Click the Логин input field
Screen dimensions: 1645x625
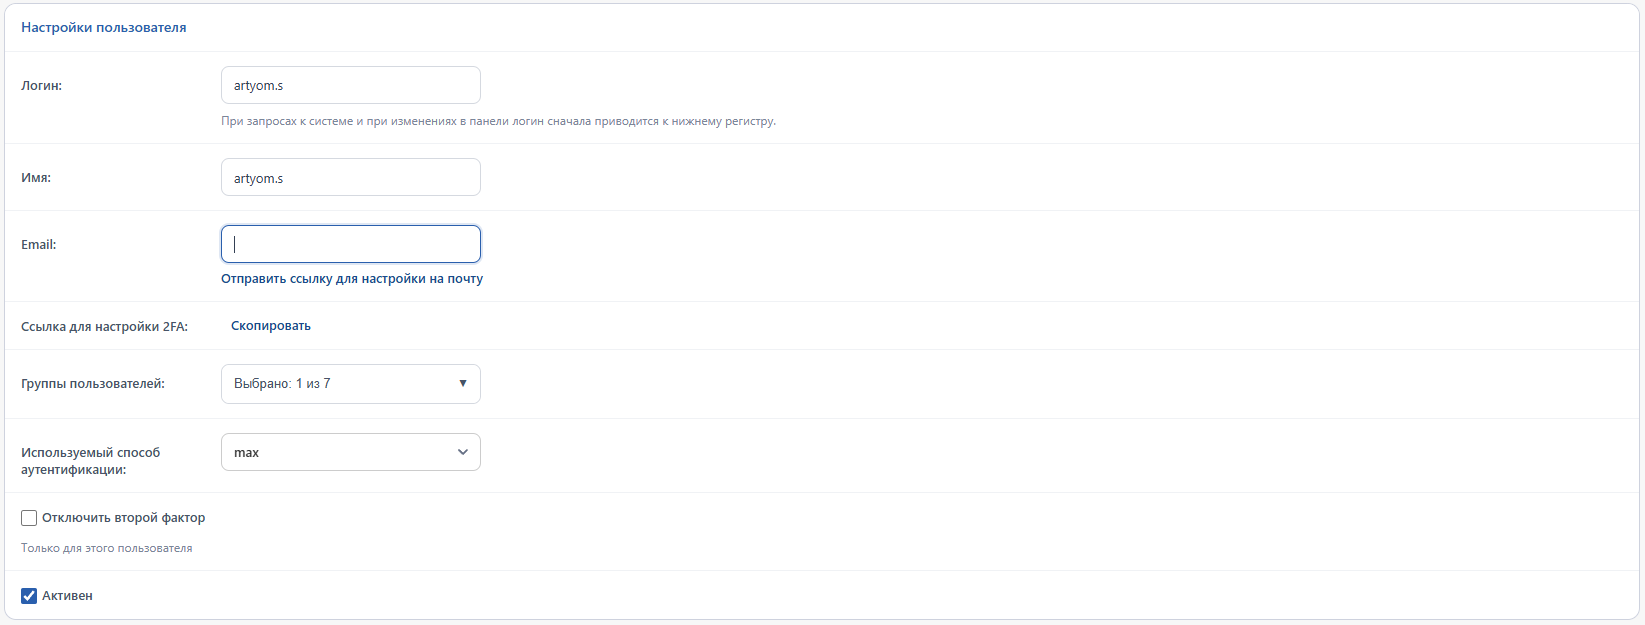pos(350,85)
